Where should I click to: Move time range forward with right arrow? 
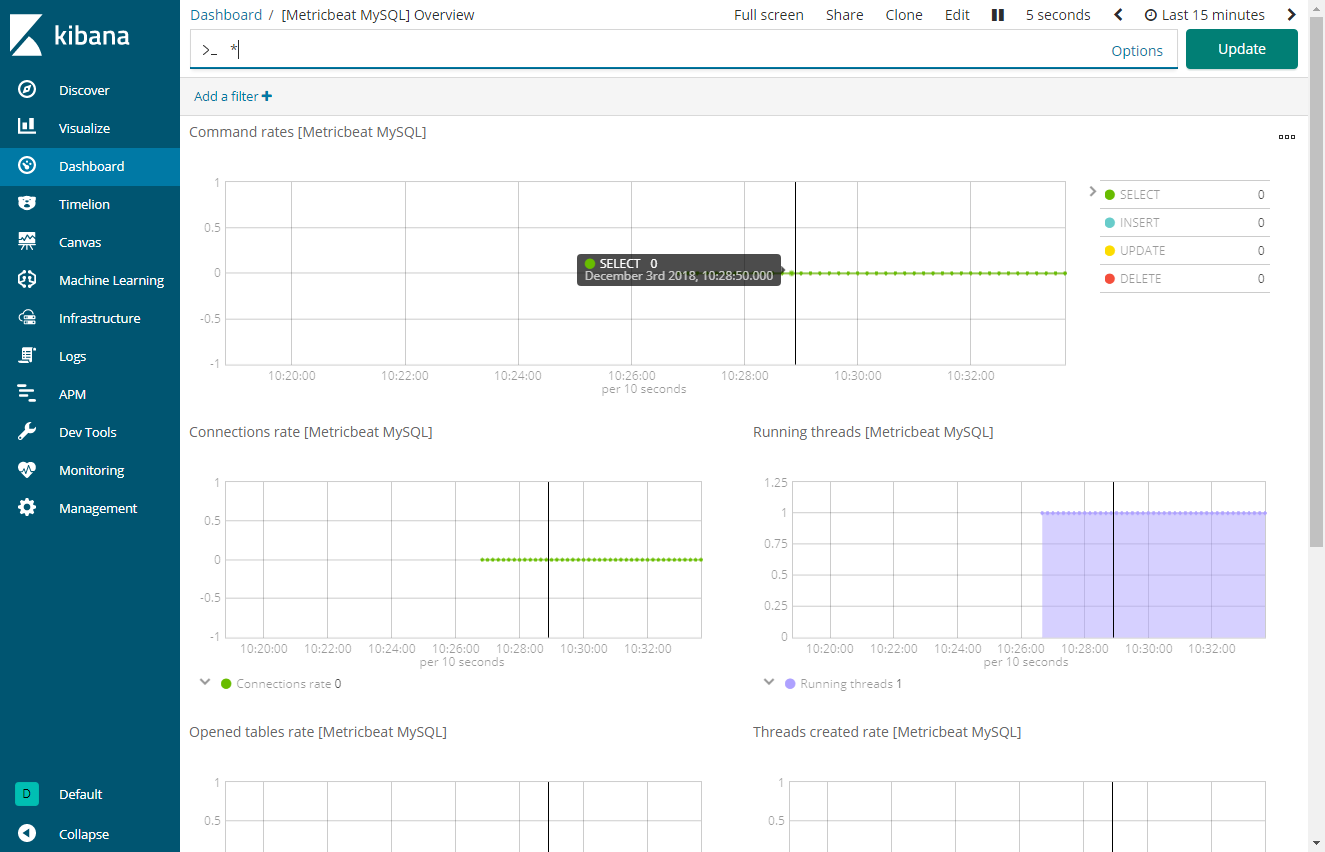tap(1292, 15)
